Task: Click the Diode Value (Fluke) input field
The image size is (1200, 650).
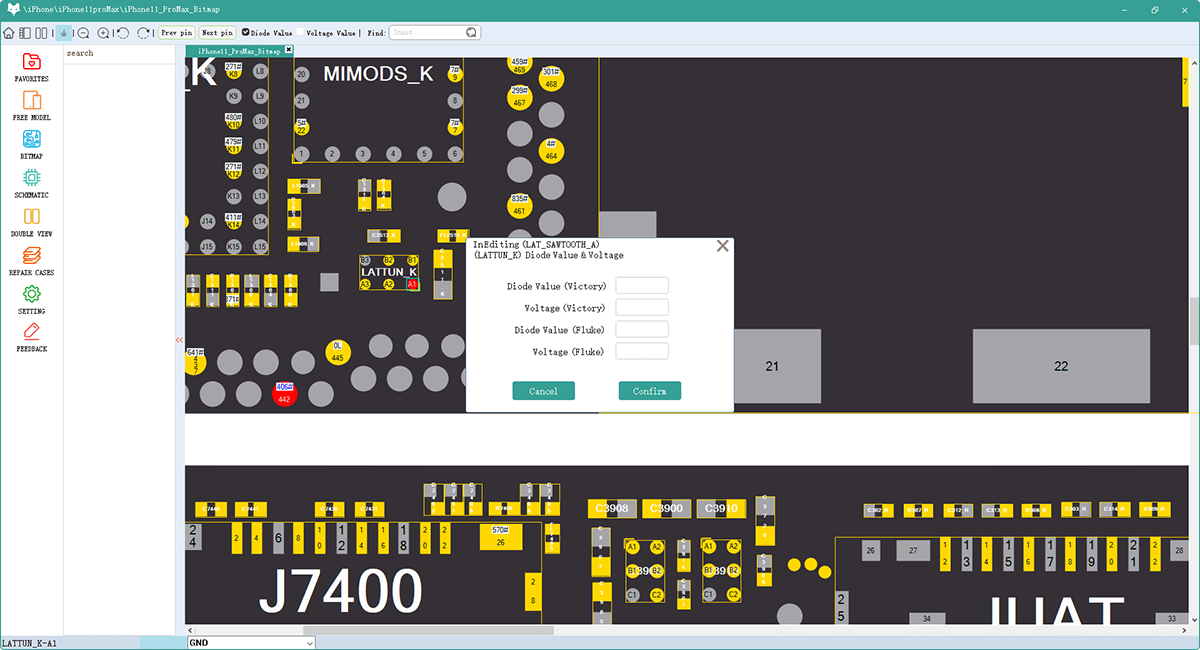Action: click(642, 328)
